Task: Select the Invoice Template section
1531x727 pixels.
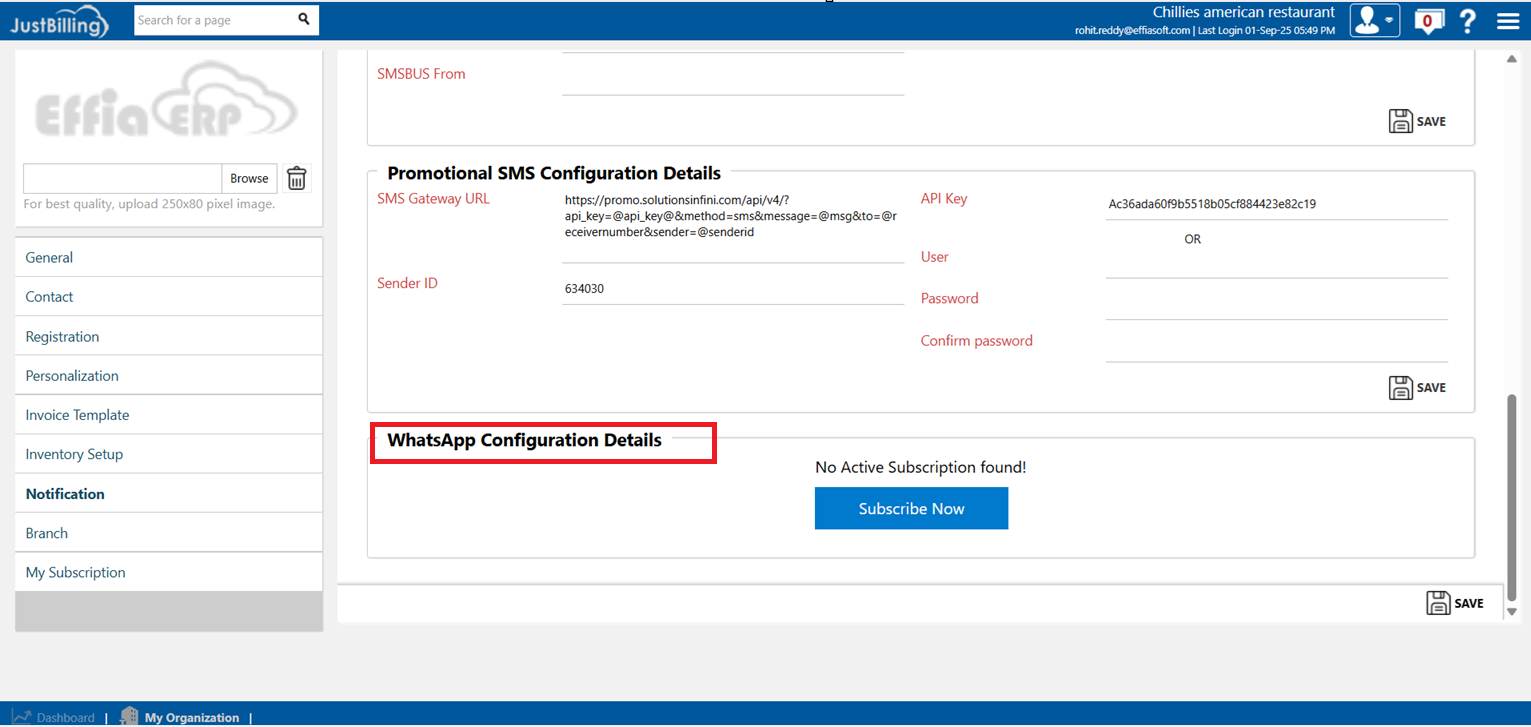Action: click(77, 415)
